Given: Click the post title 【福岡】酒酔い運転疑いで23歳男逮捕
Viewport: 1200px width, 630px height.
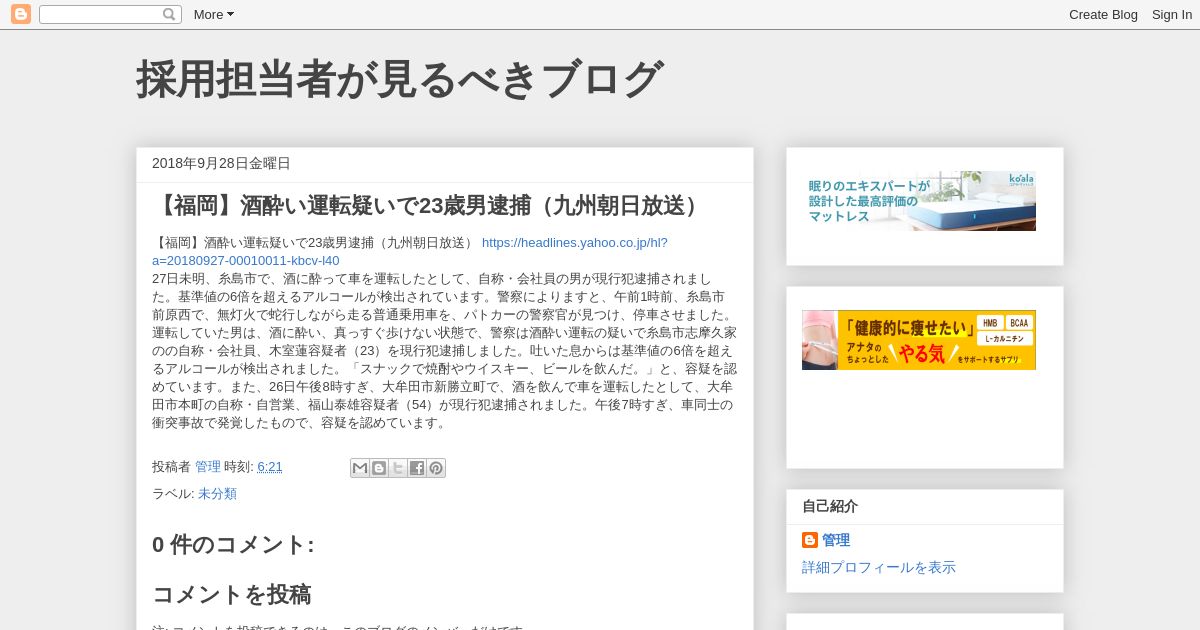Looking at the screenshot, I should pyautogui.click(x=430, y=206).
